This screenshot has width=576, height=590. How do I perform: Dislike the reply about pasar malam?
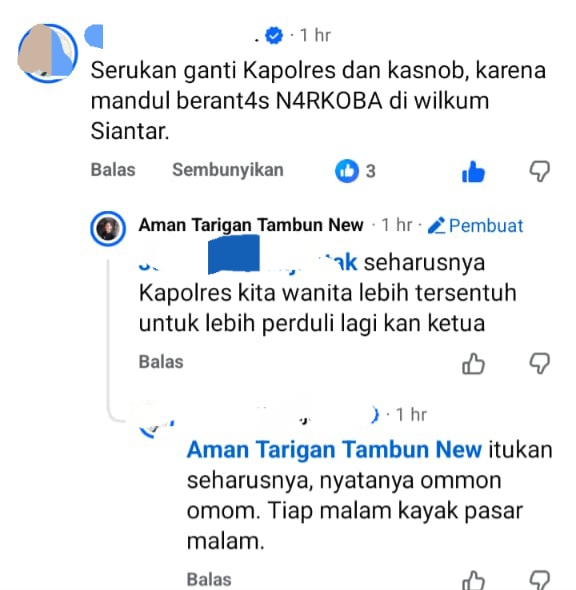pos(540,580)
